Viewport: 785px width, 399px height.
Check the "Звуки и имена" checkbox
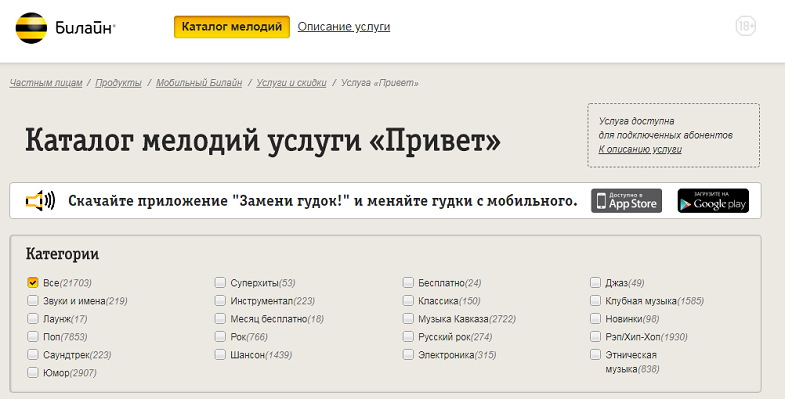(33, 300)
